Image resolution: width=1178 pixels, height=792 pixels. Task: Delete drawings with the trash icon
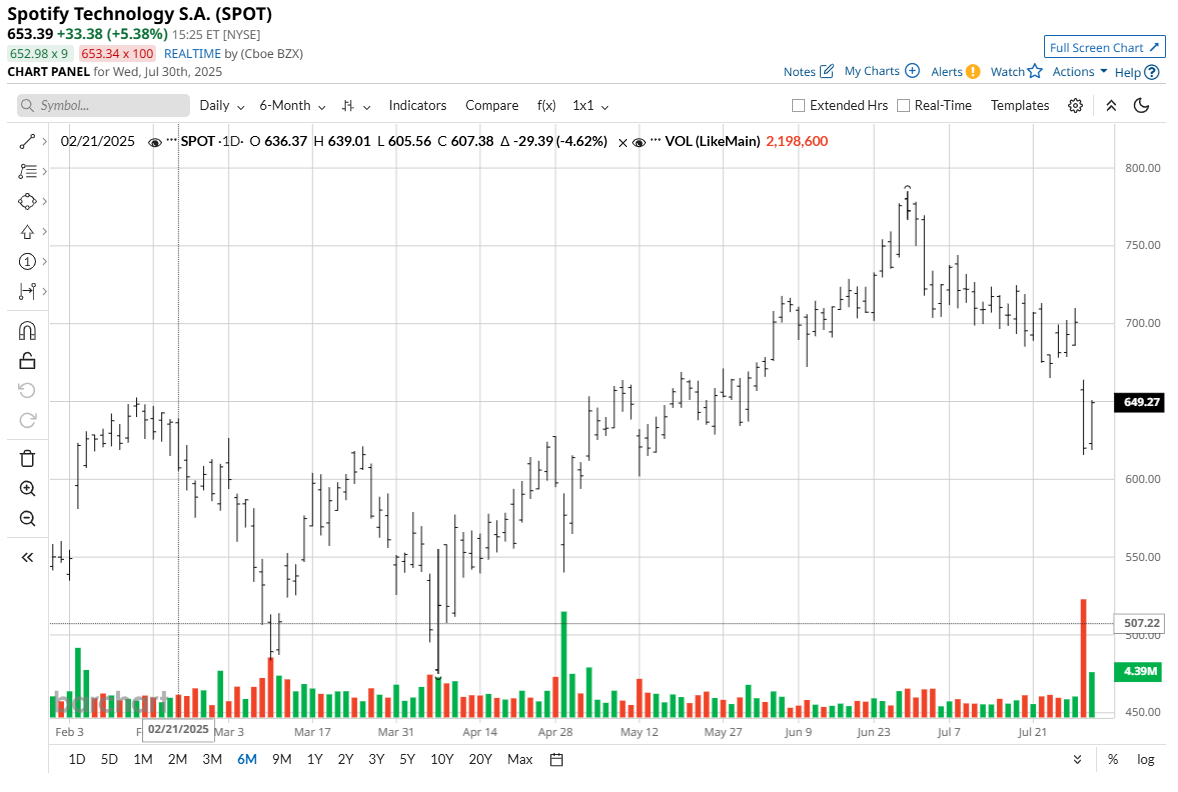click(x=27, y=458)
